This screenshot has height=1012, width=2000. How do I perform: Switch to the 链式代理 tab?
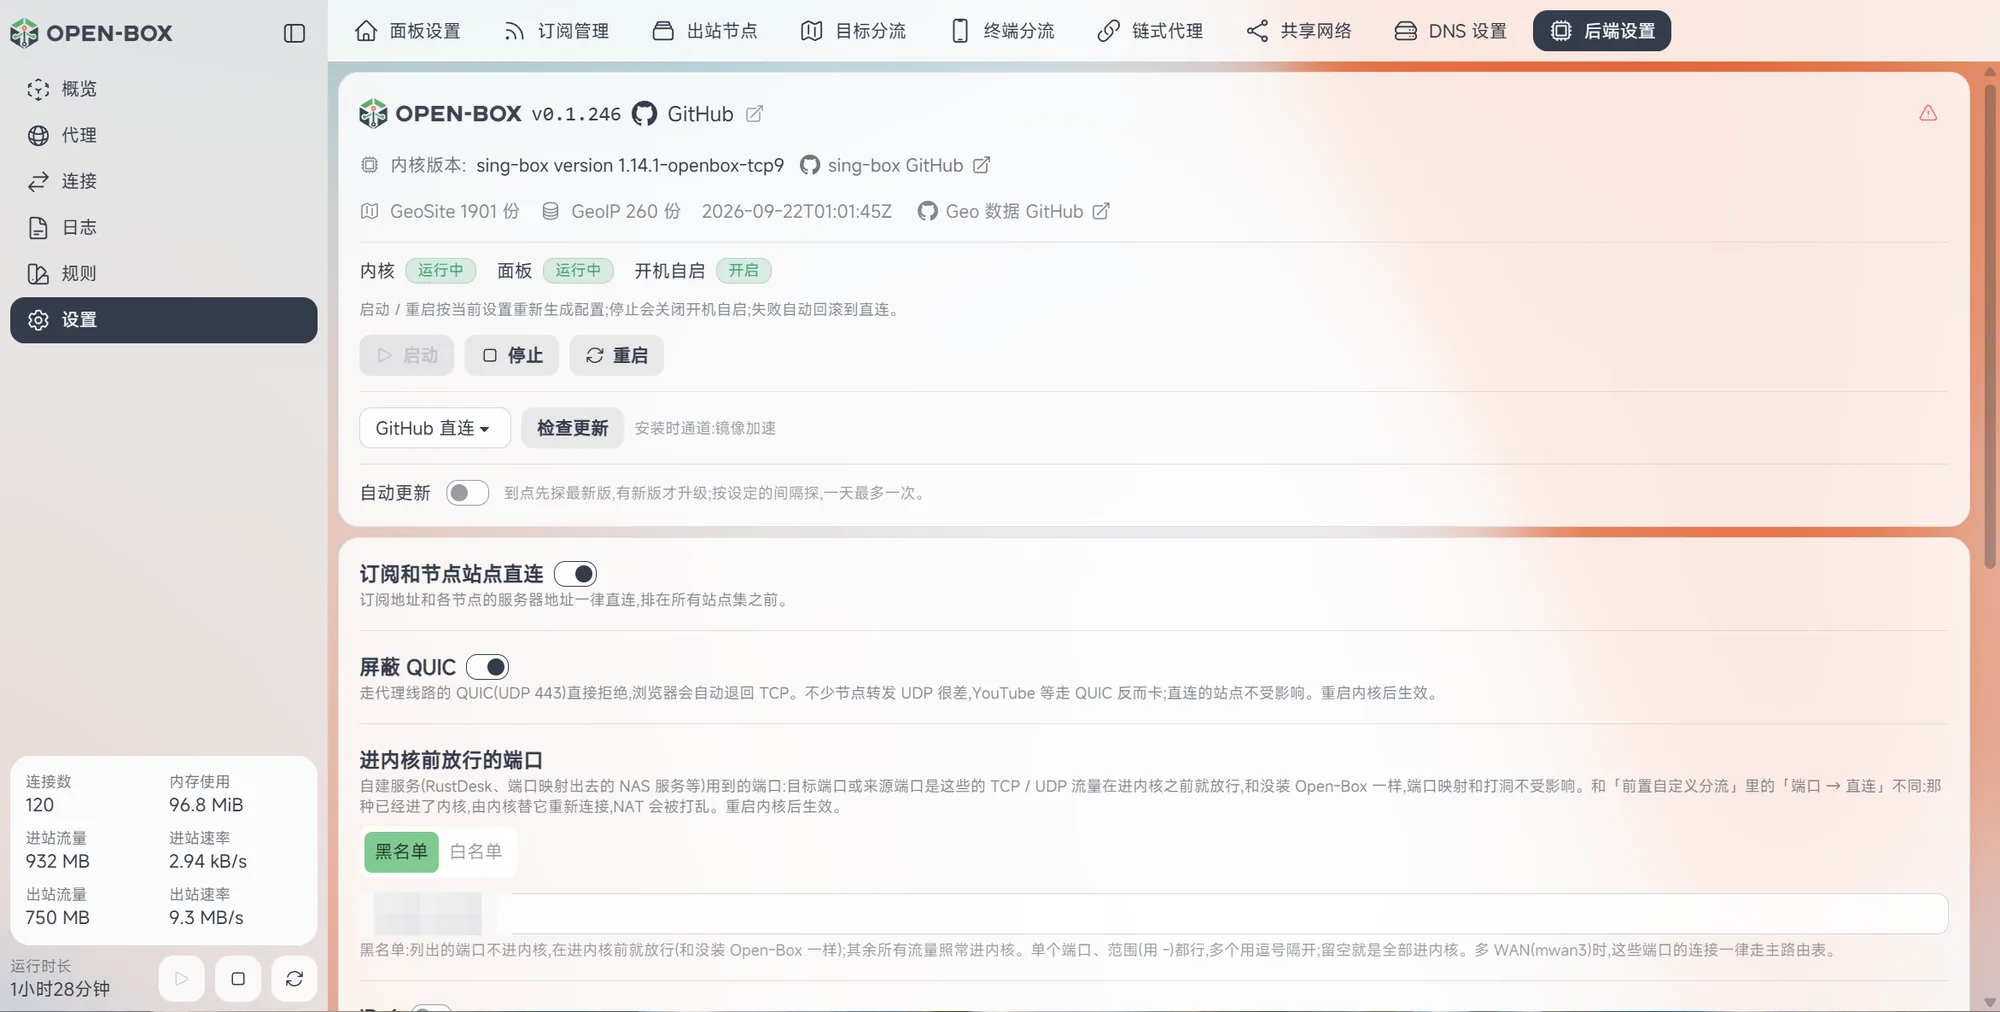point(1151,31)
